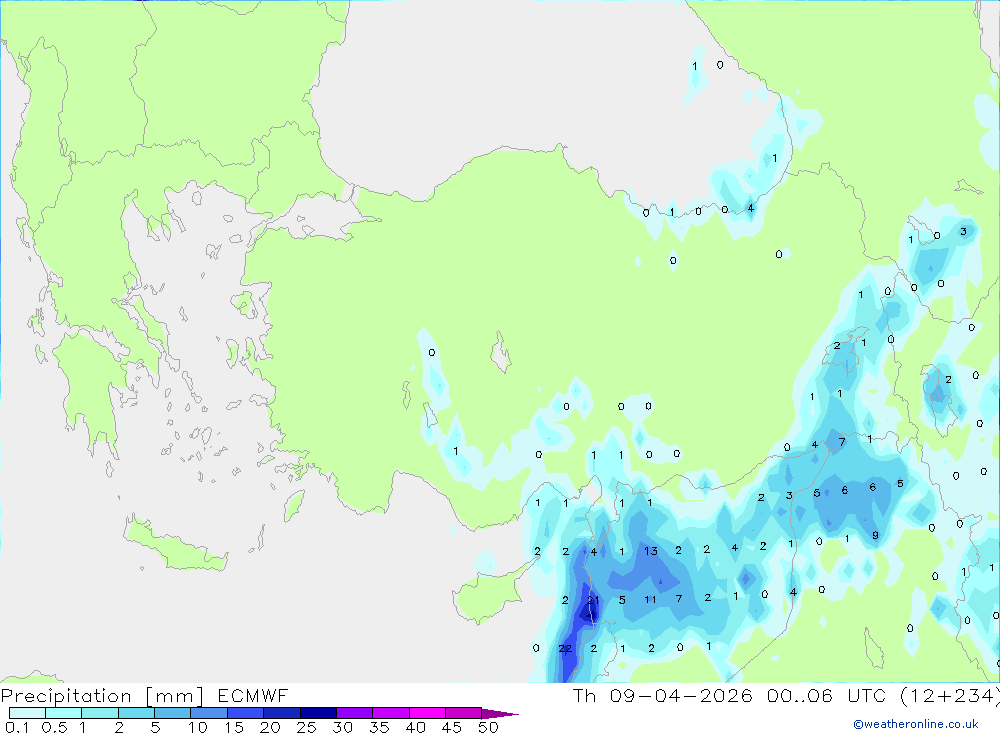Click the 0.5–1 mm legend color box
This screenshot has width=1000, height=733.
tap(64, 713)
